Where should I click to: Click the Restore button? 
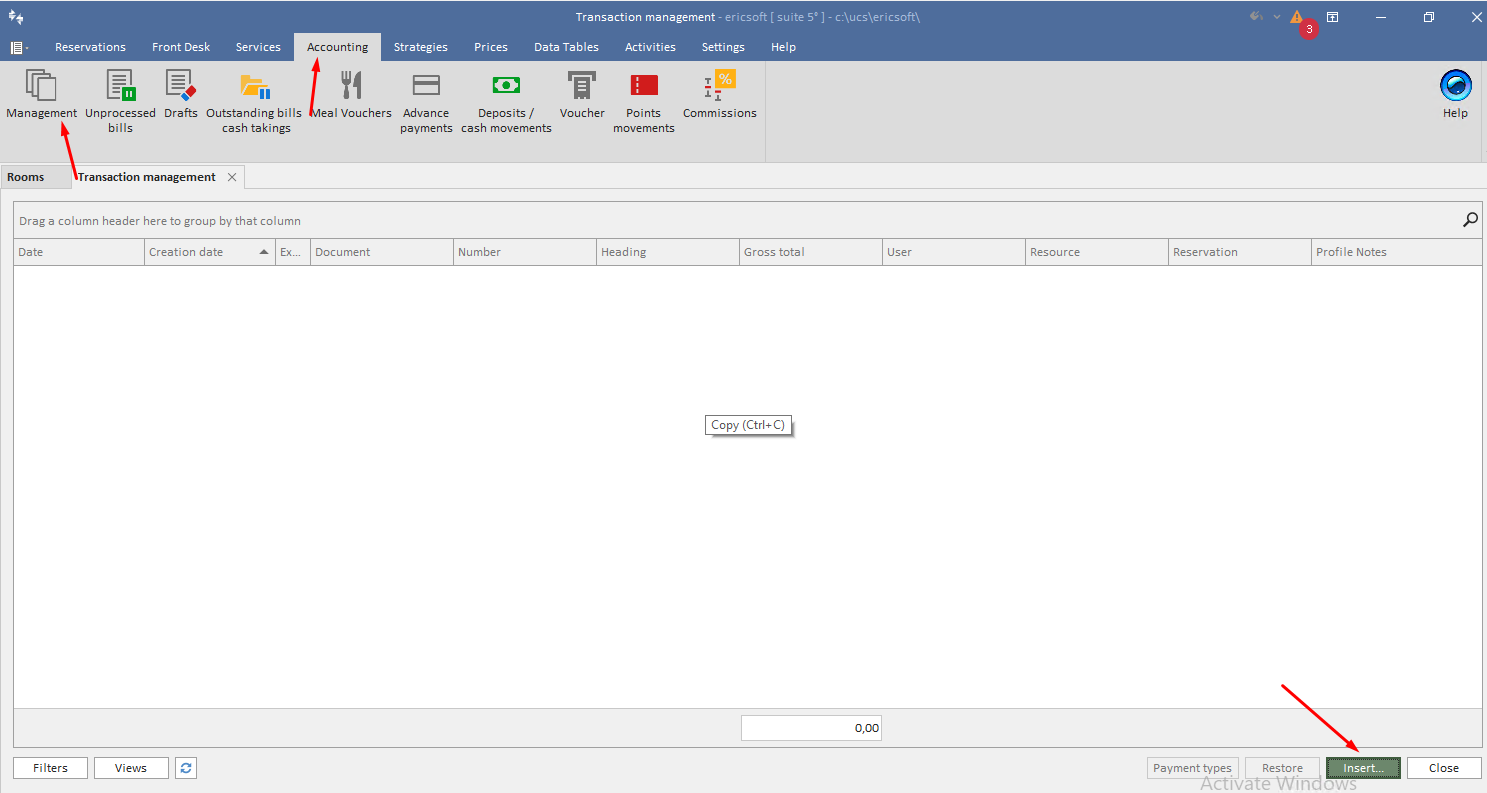1282,768
